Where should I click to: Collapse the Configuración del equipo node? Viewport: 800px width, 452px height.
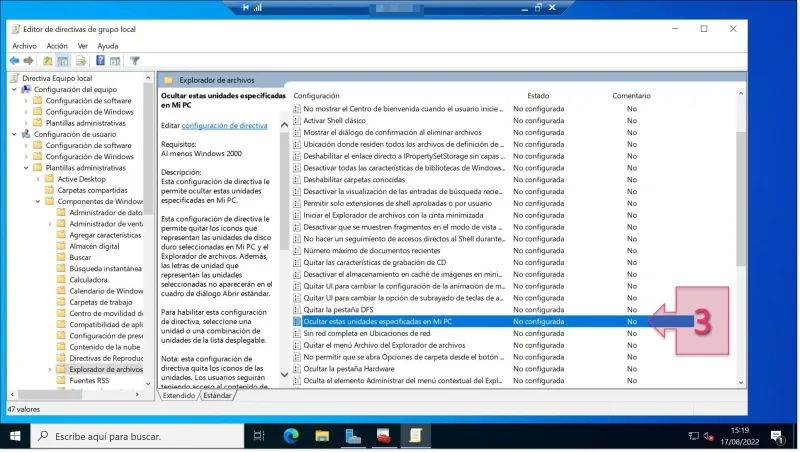pyautogui.click(x=14, y=89)
